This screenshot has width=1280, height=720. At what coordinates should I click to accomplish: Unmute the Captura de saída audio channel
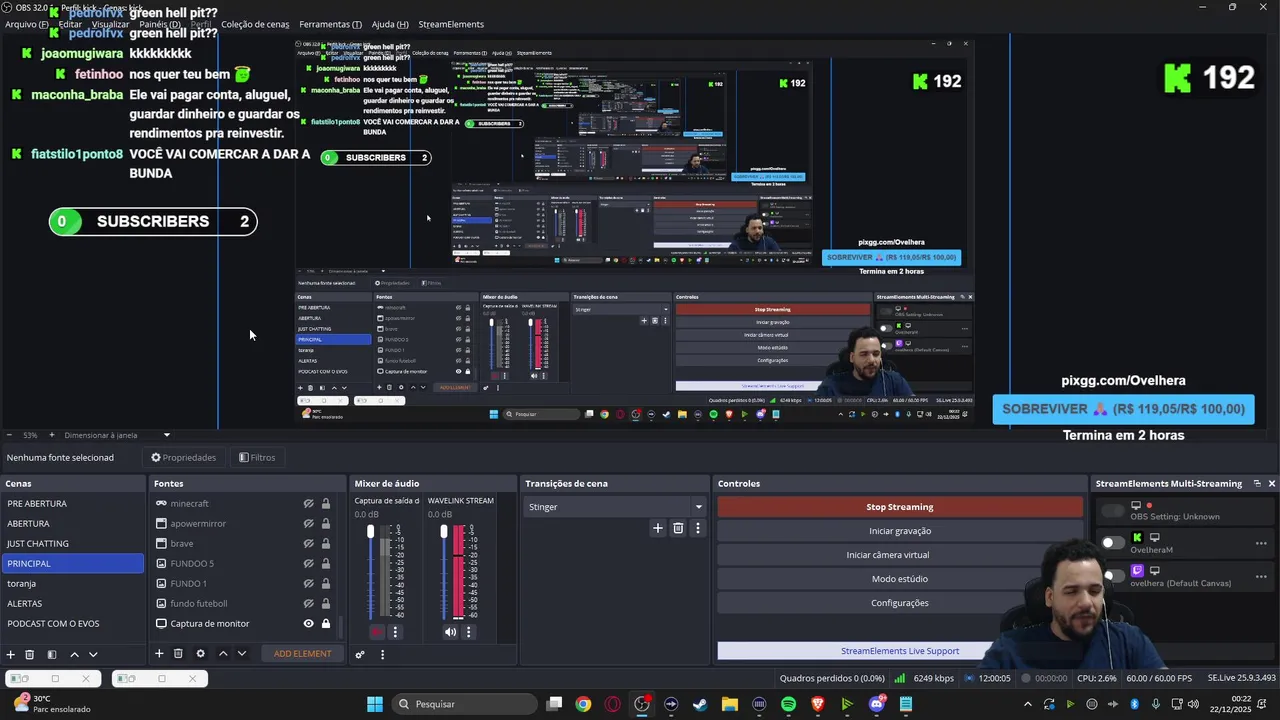pos(376,632)
